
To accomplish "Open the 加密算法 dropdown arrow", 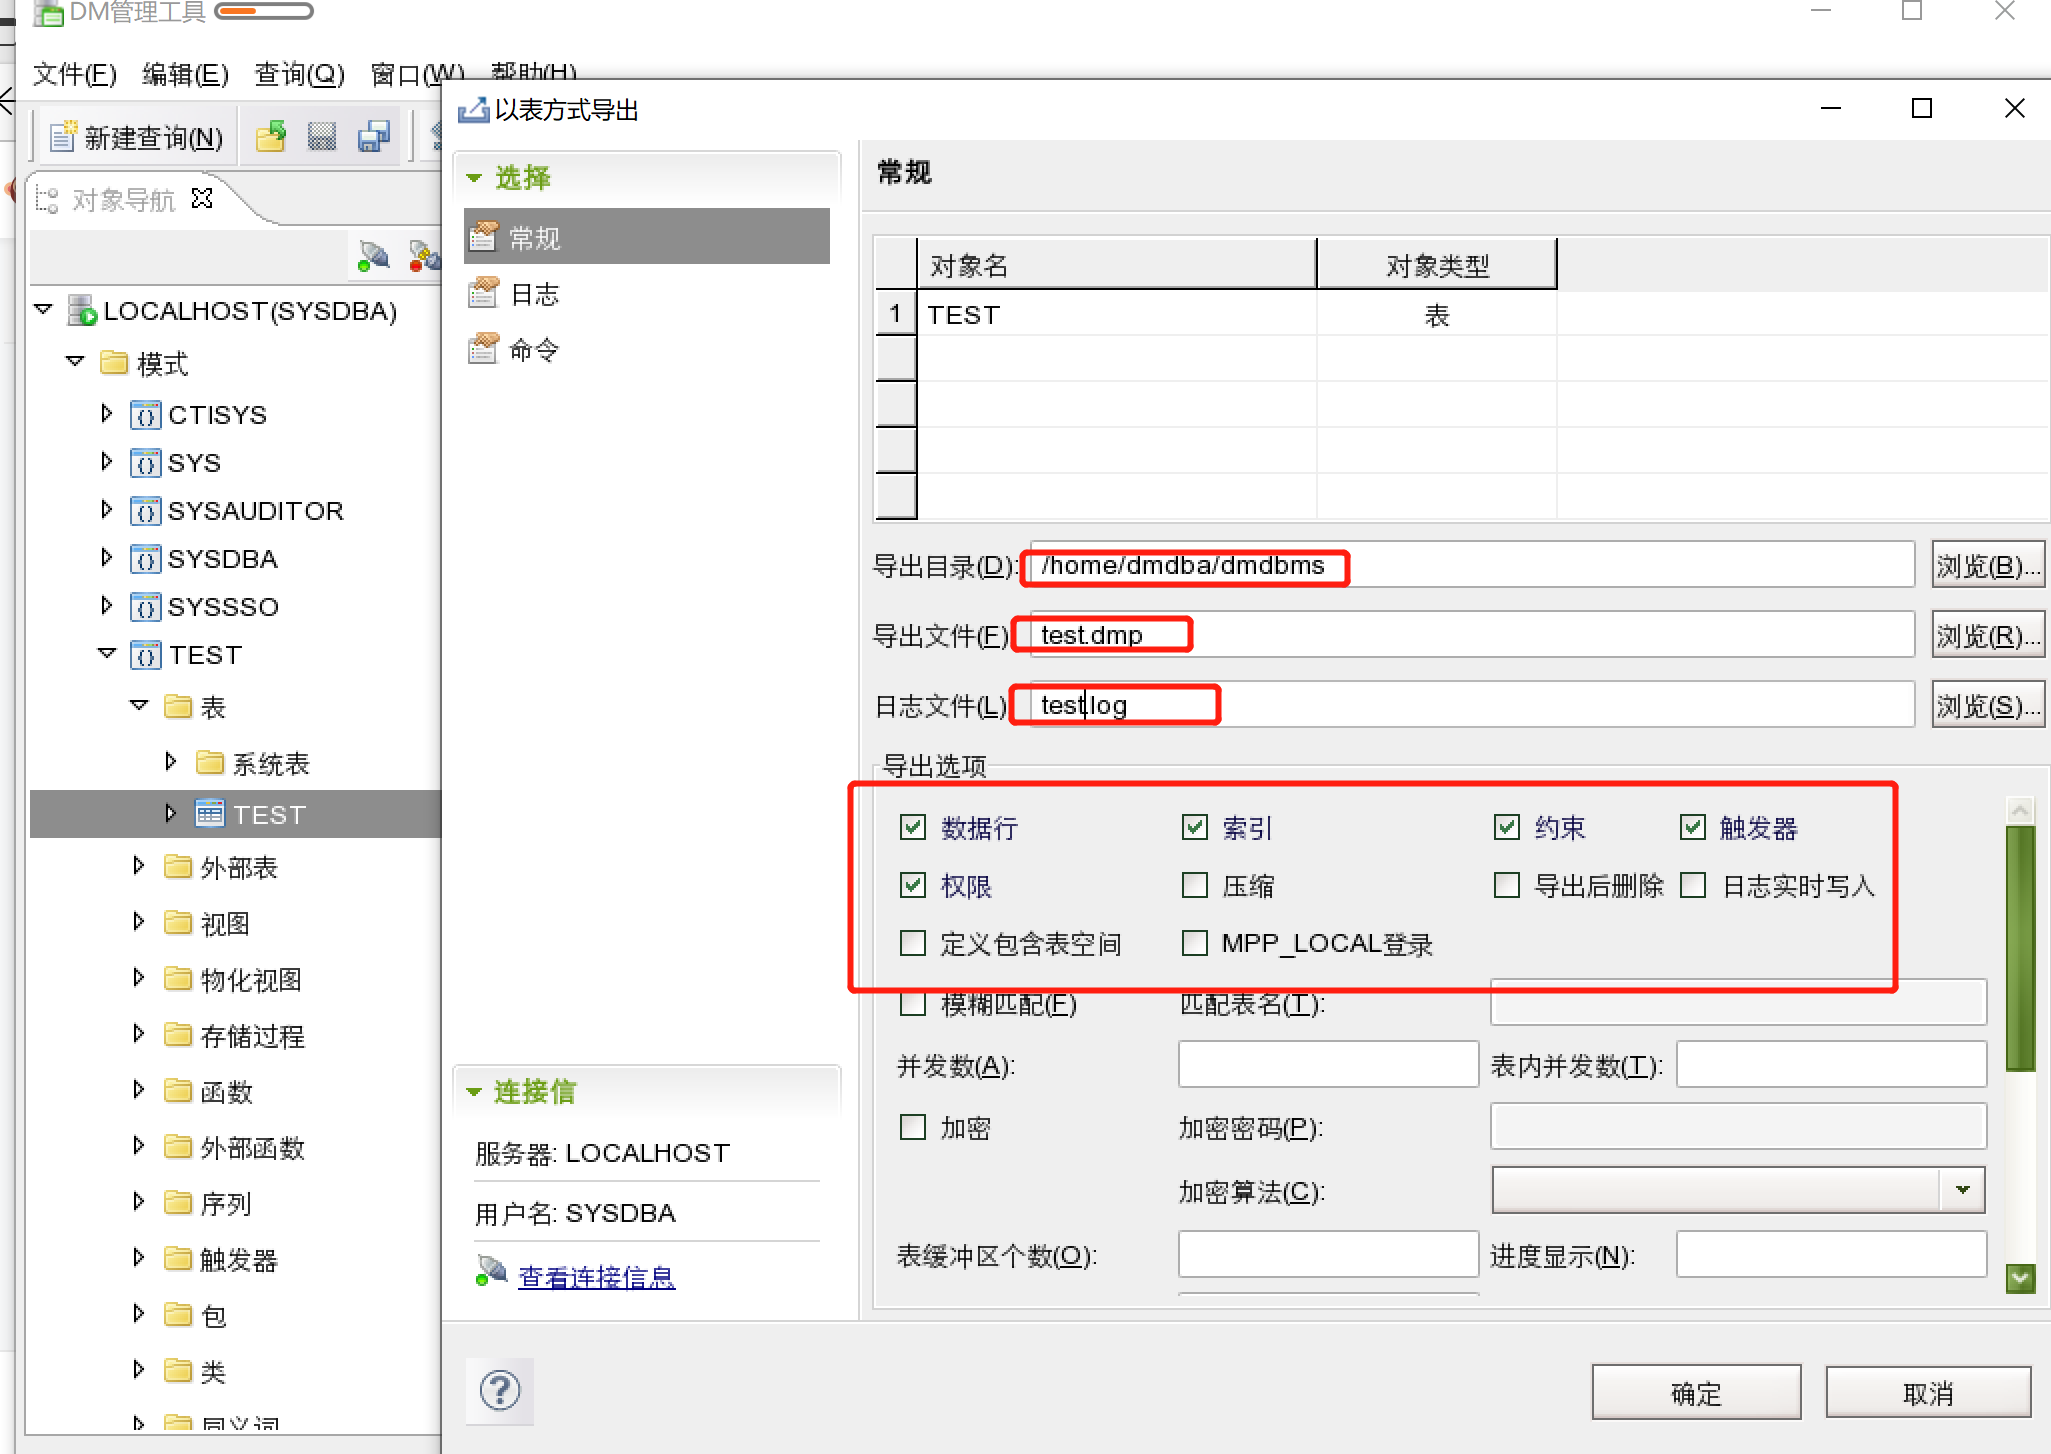I will [1962, 1190].
